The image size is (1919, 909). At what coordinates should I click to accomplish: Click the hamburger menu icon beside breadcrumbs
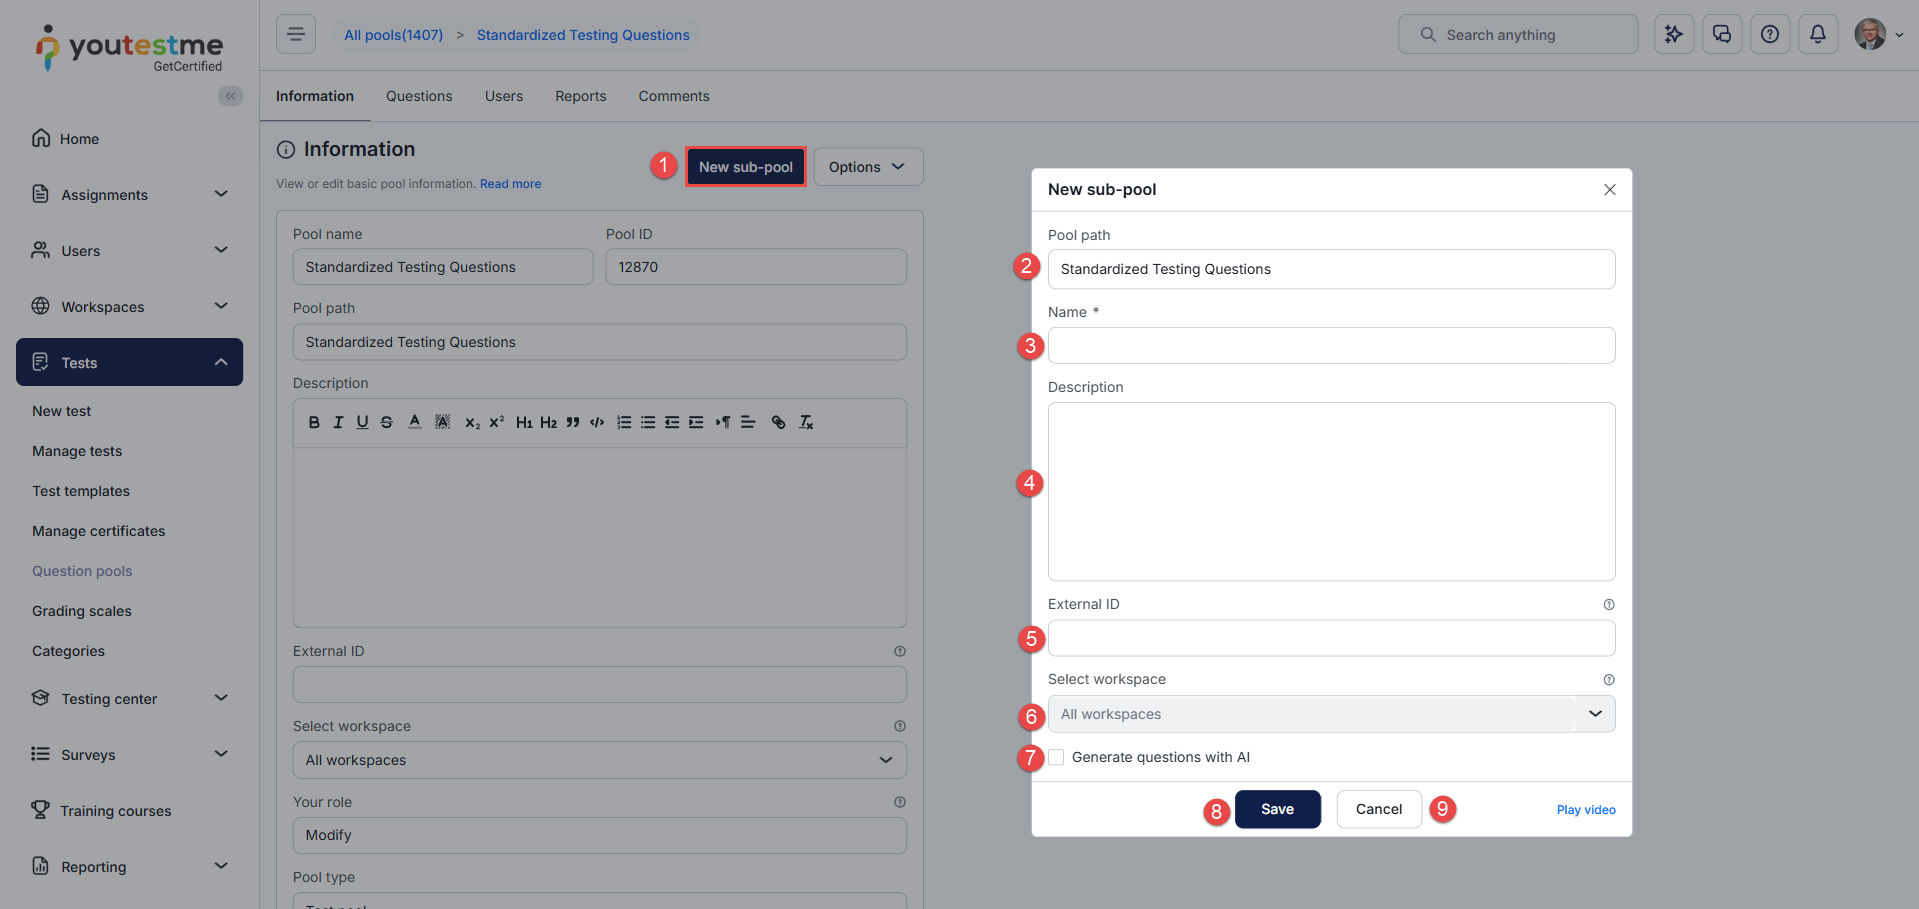coord(296,35)
